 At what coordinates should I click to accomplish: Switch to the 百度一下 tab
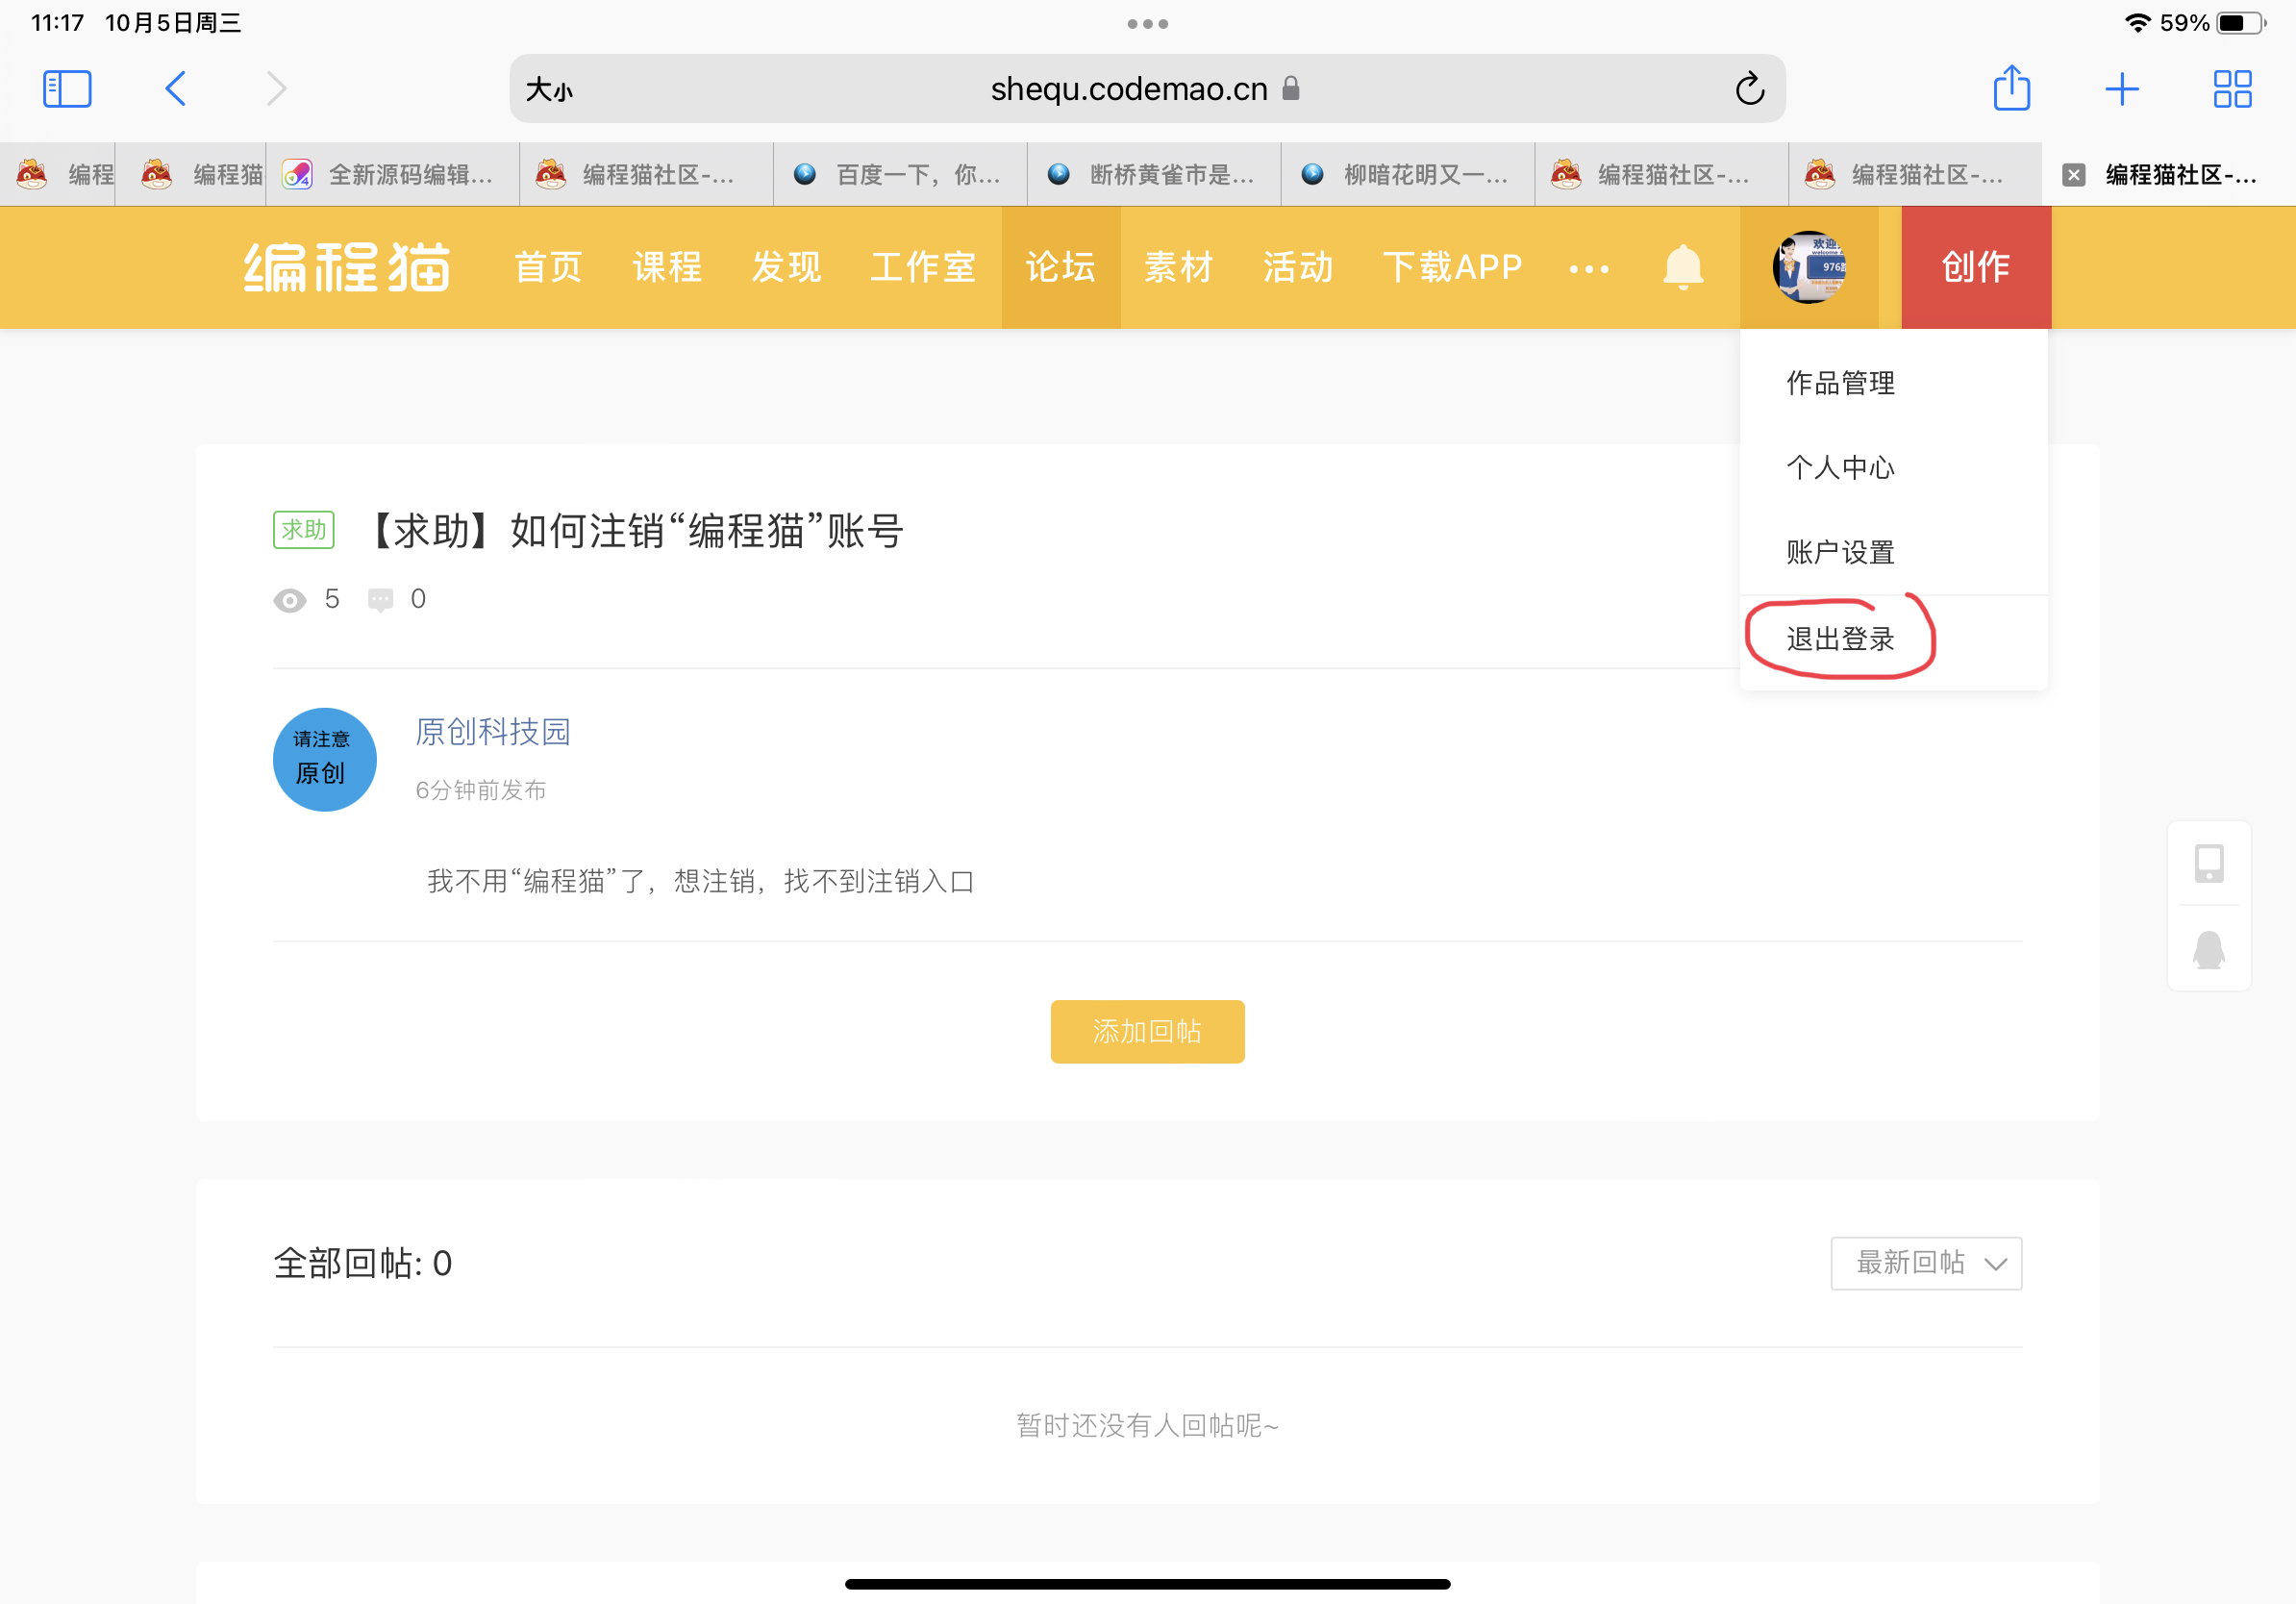click(900, 175)
